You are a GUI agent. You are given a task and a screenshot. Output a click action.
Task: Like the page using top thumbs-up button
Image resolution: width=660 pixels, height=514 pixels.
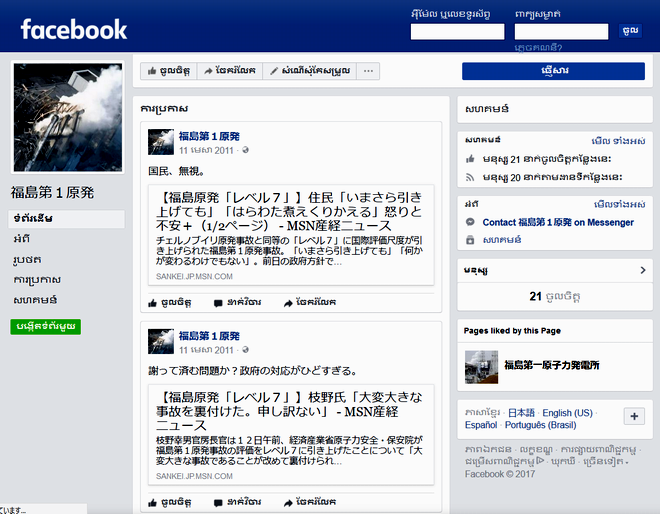[169, 71]
